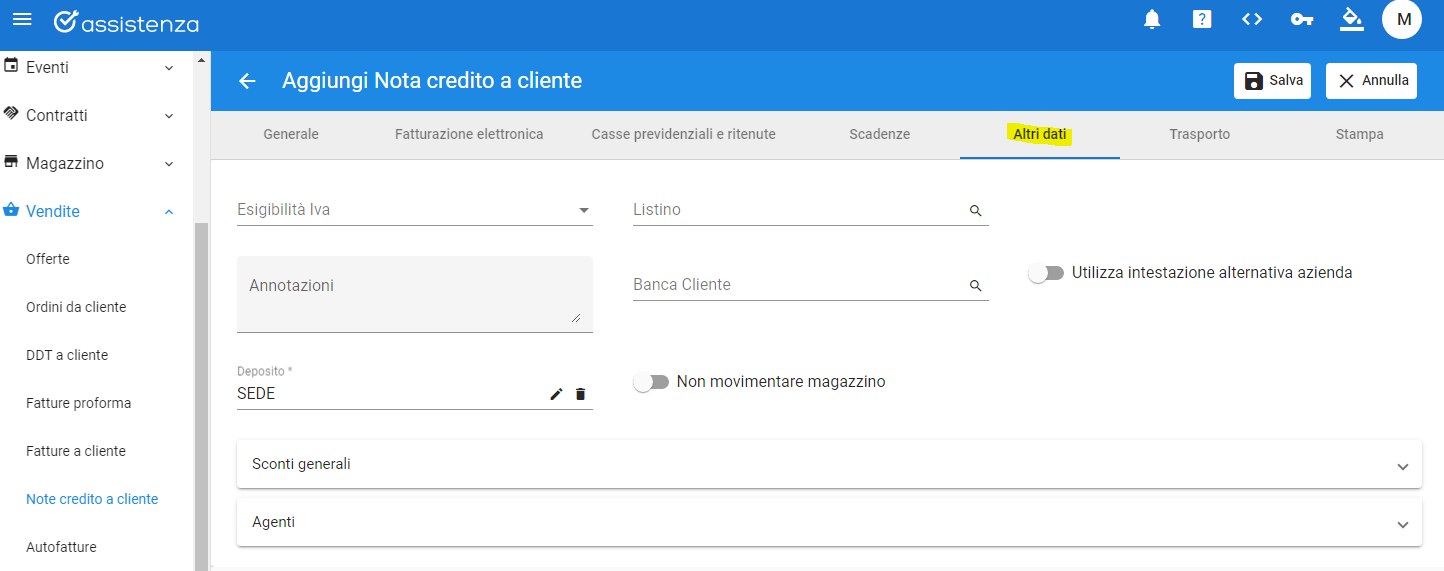
Task: Click the sidebar scrollbar up arrow
Action: [x=201, y=60]
